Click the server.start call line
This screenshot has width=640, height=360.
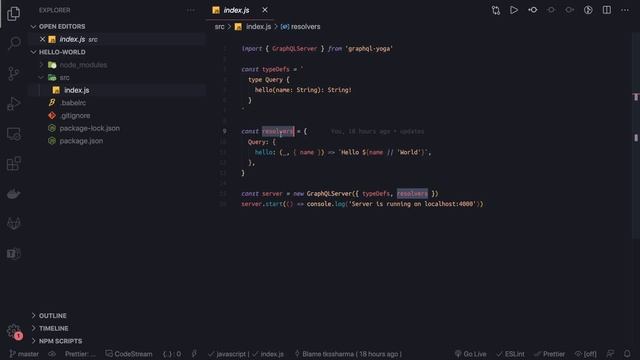click(362, 204)
